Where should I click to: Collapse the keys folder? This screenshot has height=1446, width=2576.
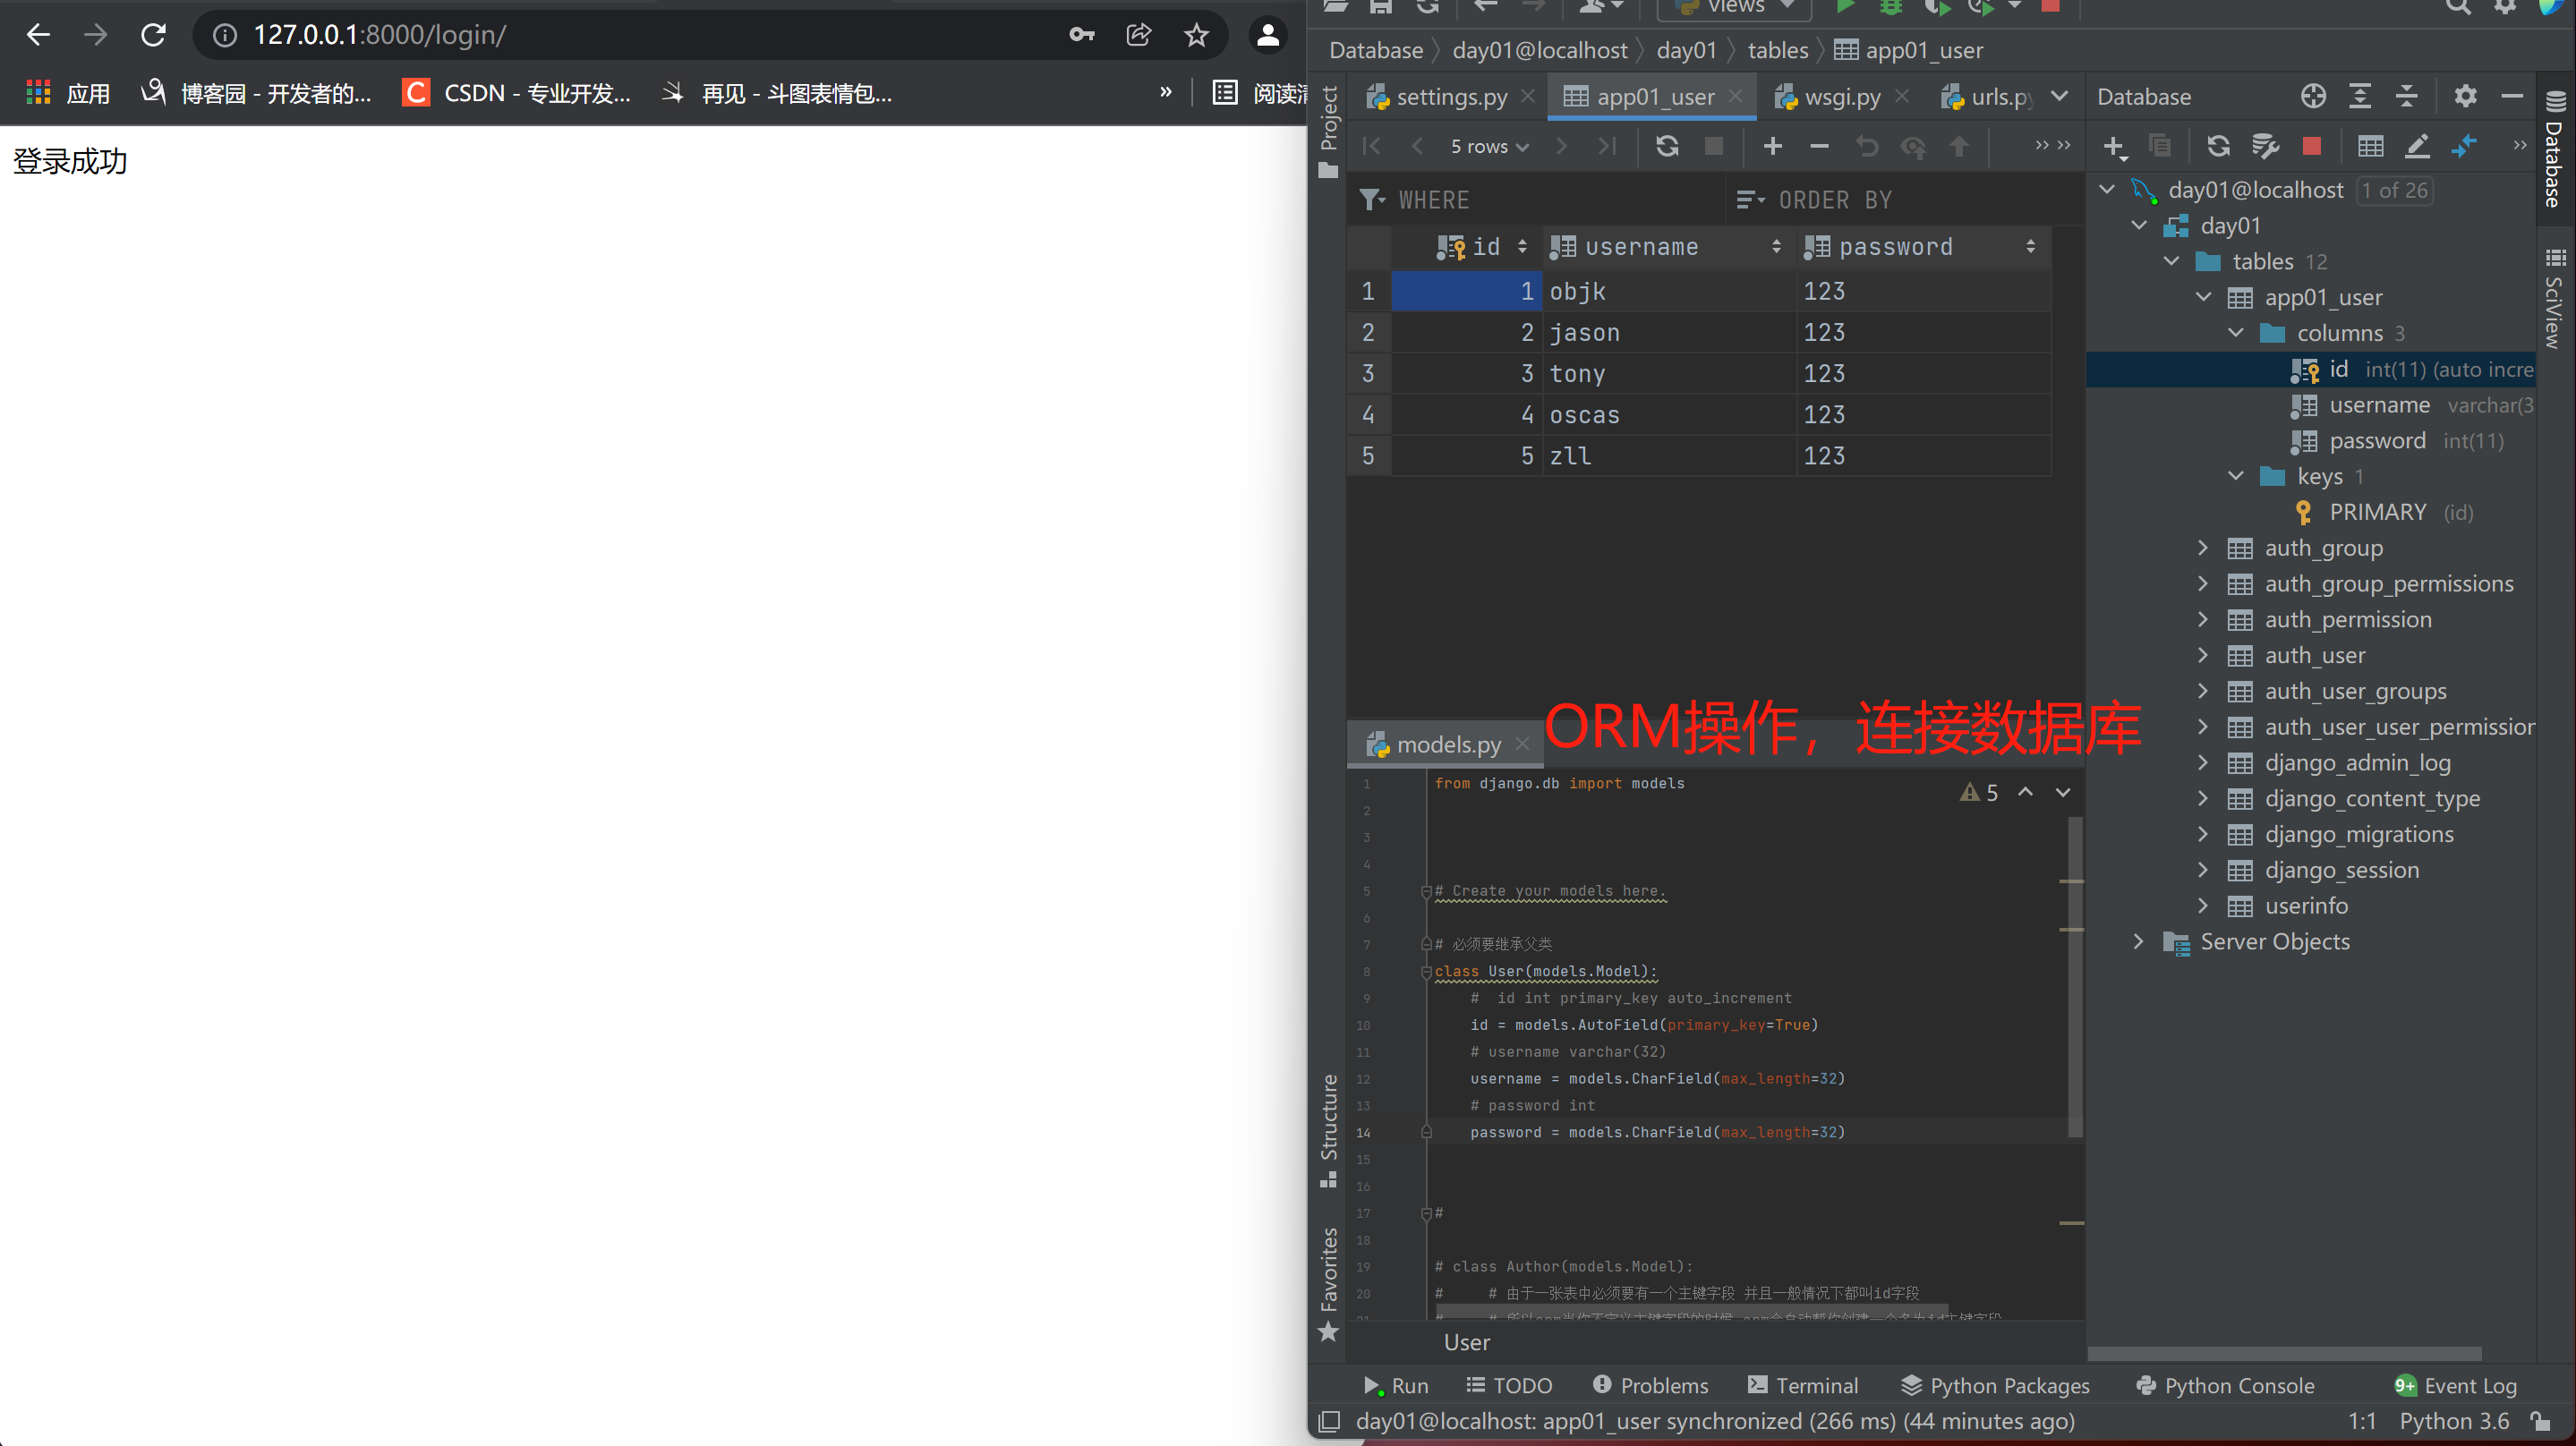[x=2236, y=476]
